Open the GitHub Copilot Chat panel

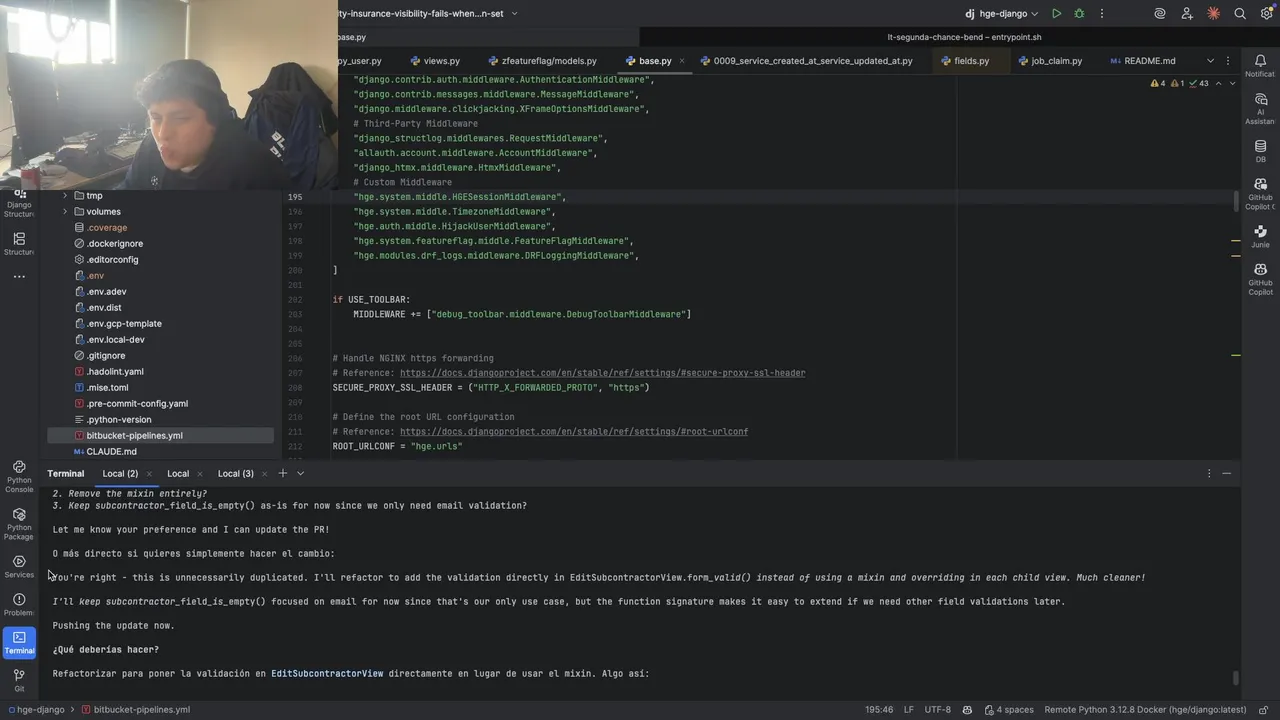1260,194
